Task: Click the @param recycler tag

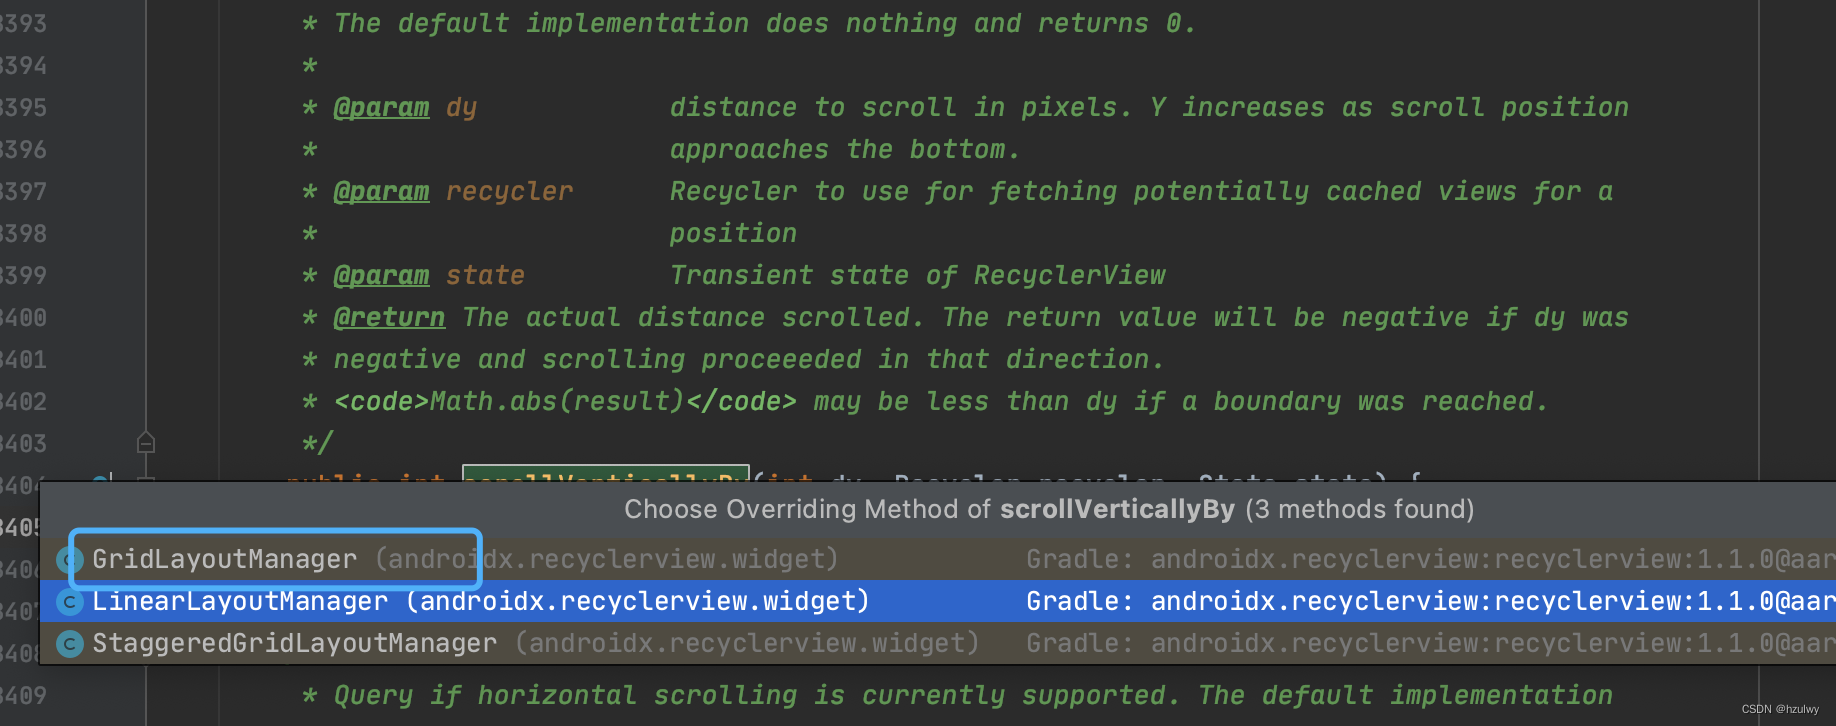Action: click(381, 191)
